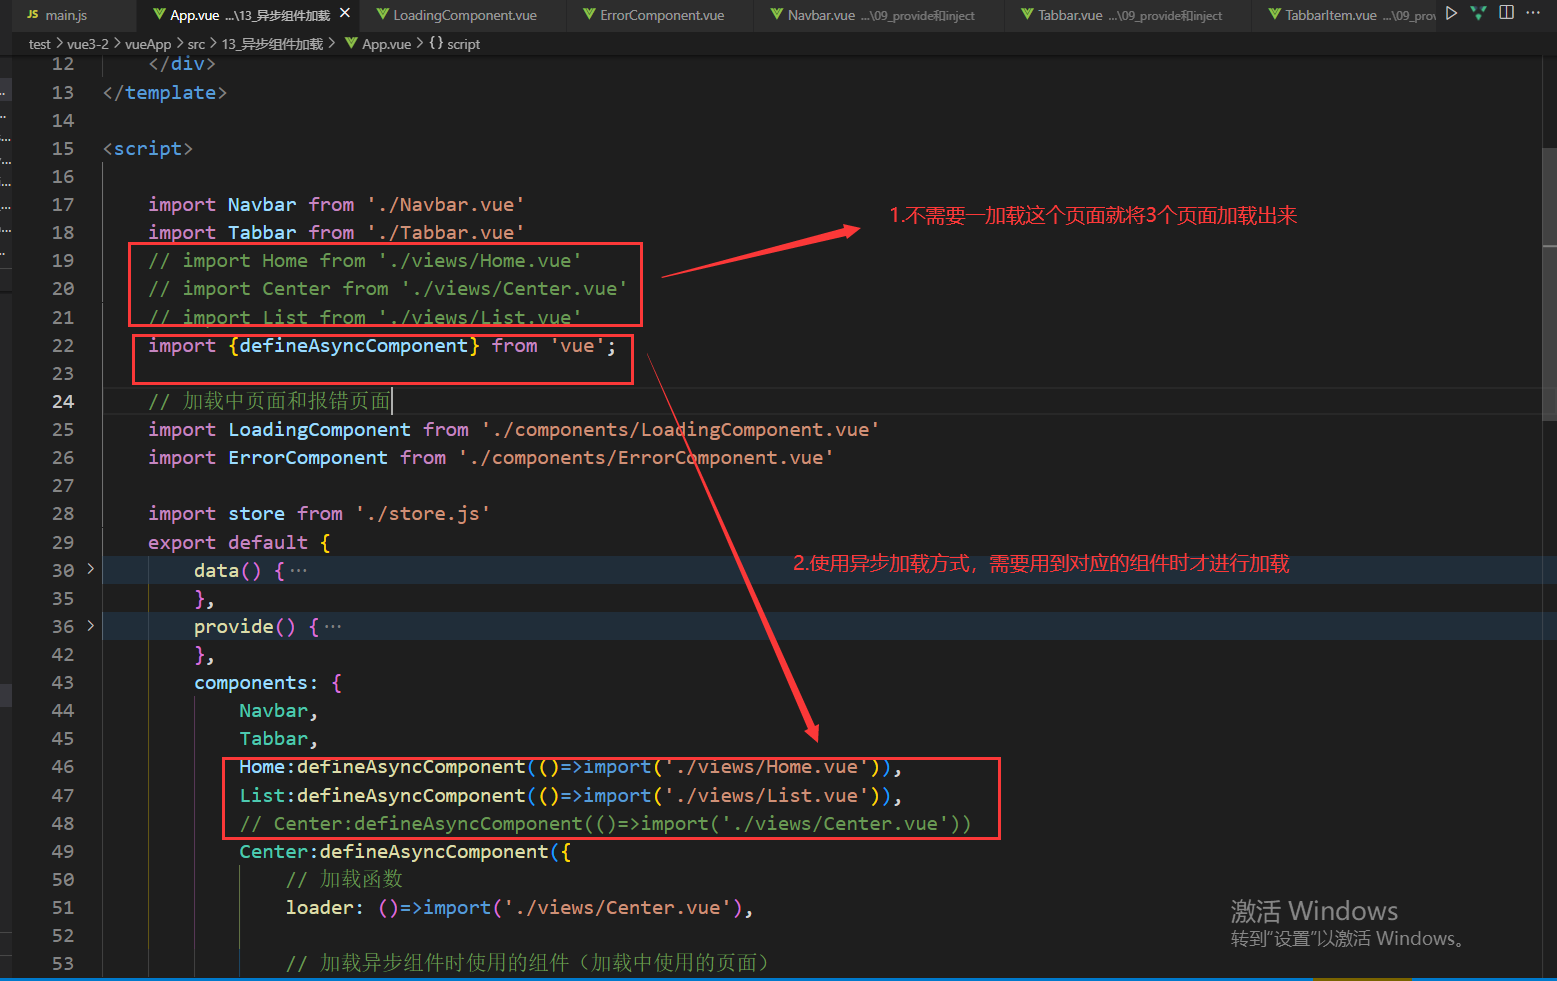Screen dimensions: 1557x981
Task: Open the Navbar.vue tab
Action: [880, 15]
